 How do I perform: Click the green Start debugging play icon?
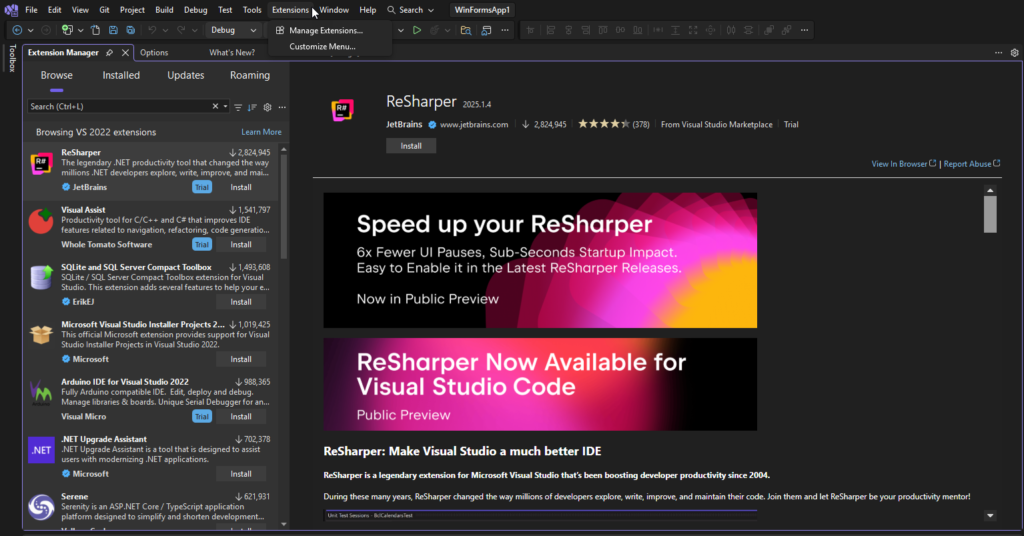point(417,30)
